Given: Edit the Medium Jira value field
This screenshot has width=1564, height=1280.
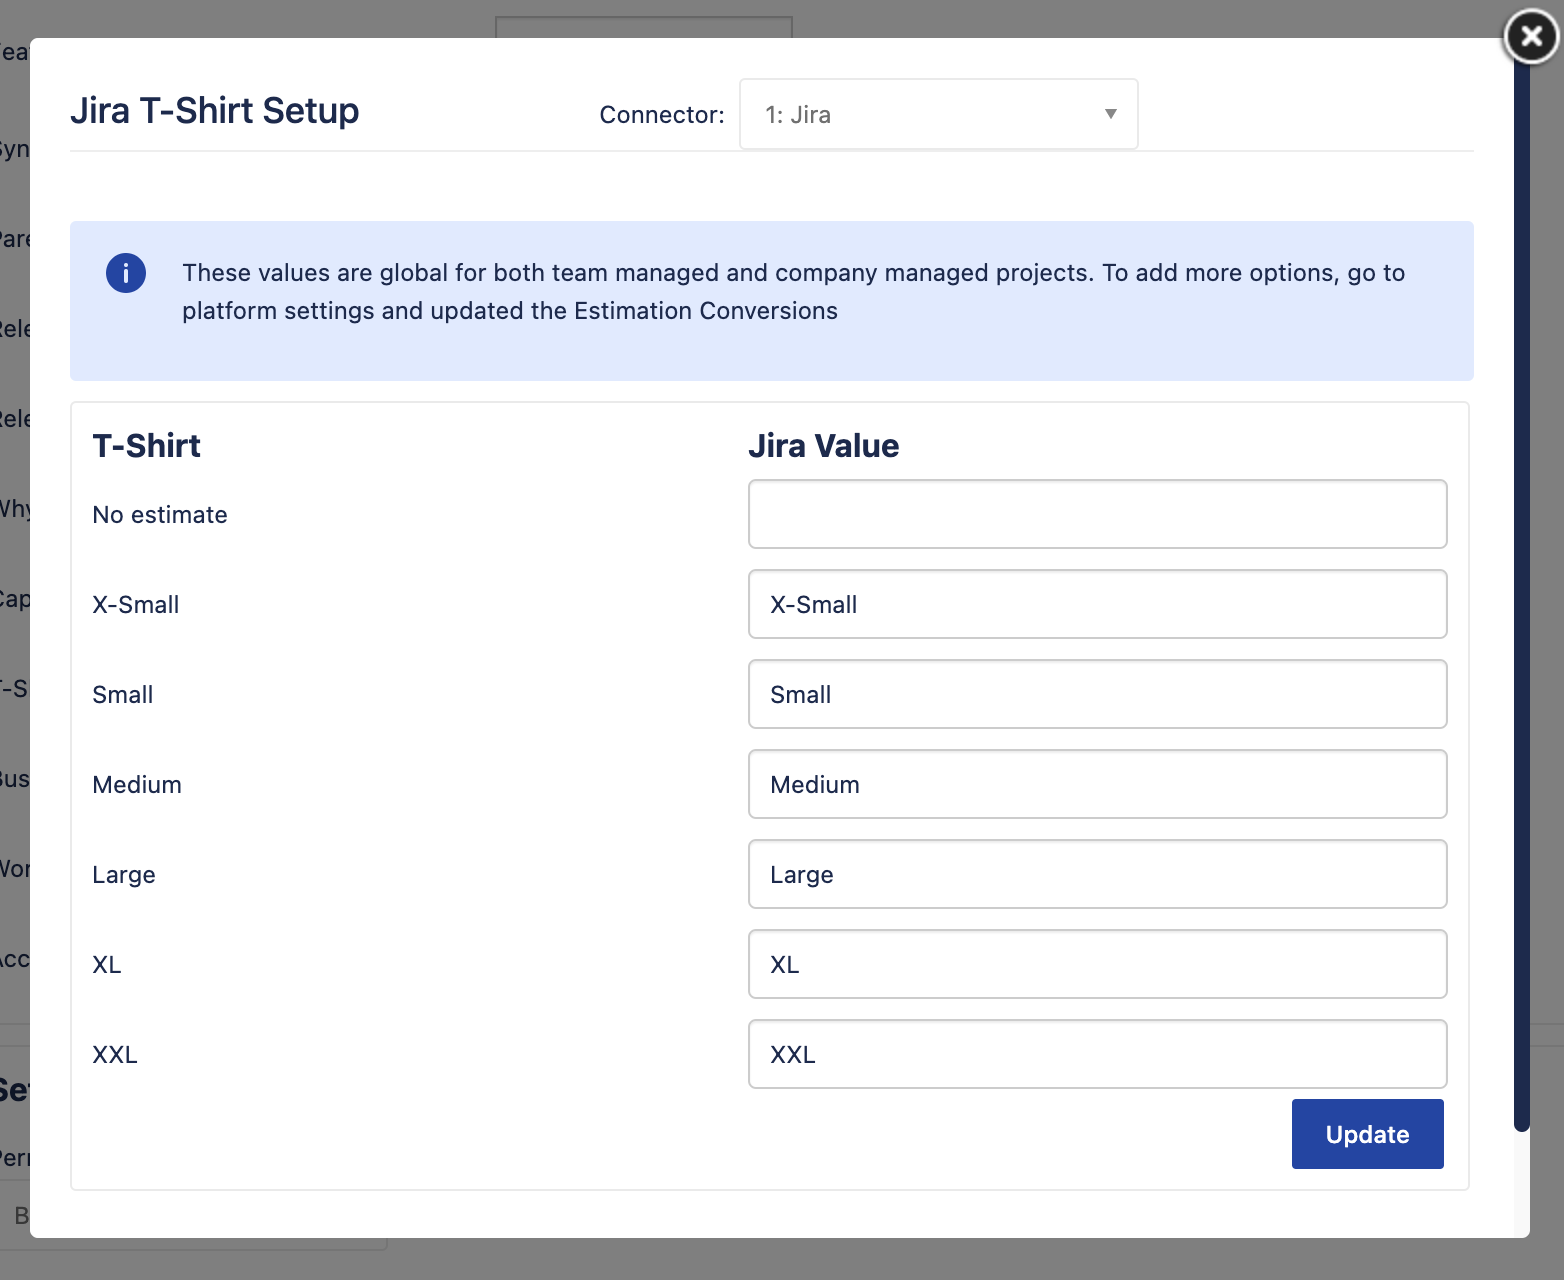Looking at the screenshot, I should pos(1097,784).
